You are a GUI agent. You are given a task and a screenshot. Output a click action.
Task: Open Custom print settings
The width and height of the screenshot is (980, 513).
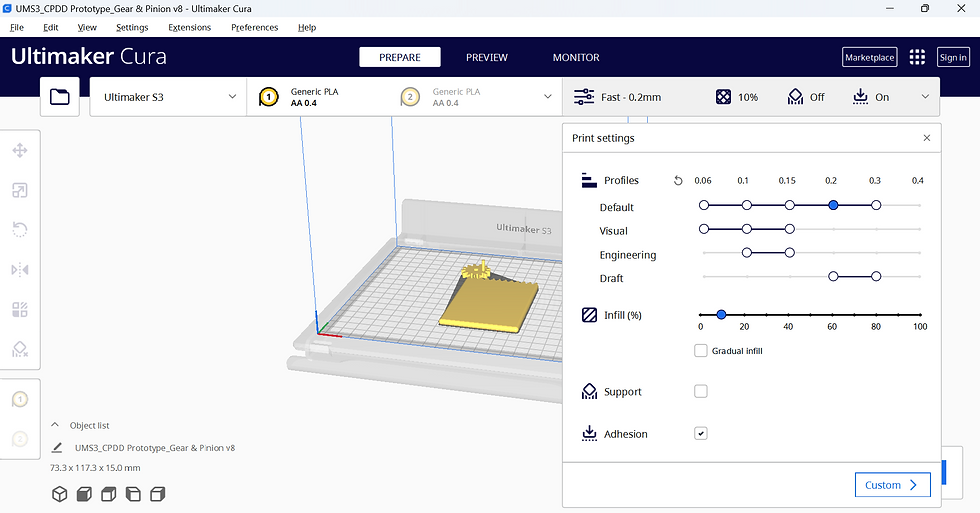892,485
